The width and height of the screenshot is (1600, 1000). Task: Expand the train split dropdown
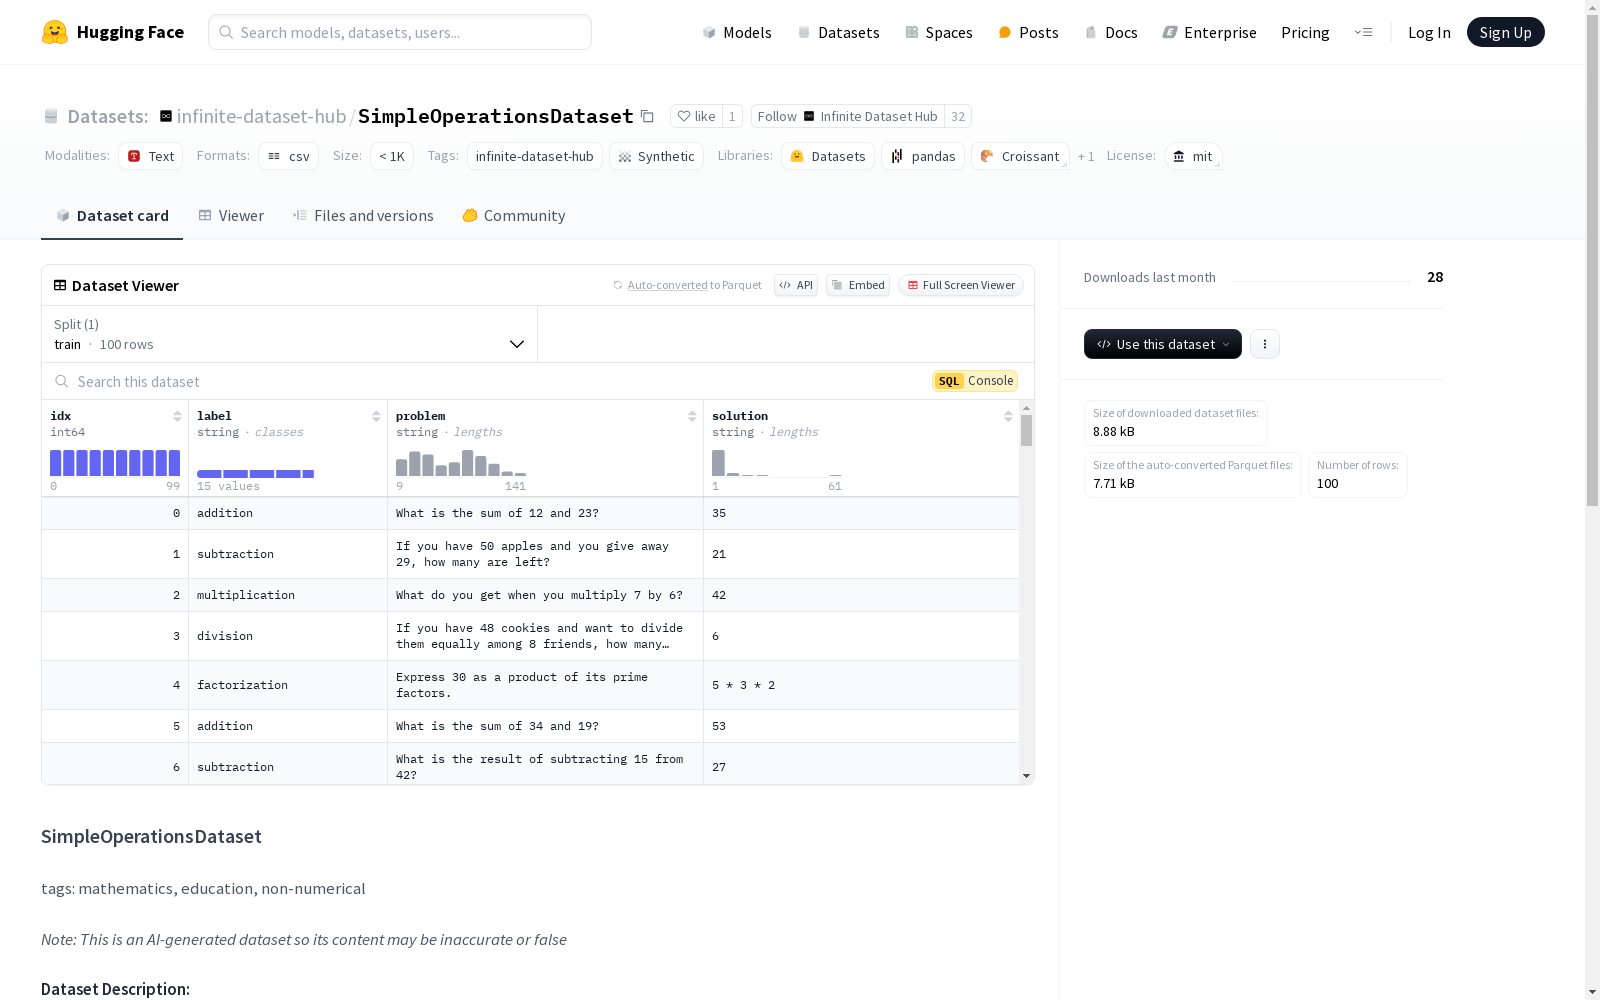click(290, 334)
